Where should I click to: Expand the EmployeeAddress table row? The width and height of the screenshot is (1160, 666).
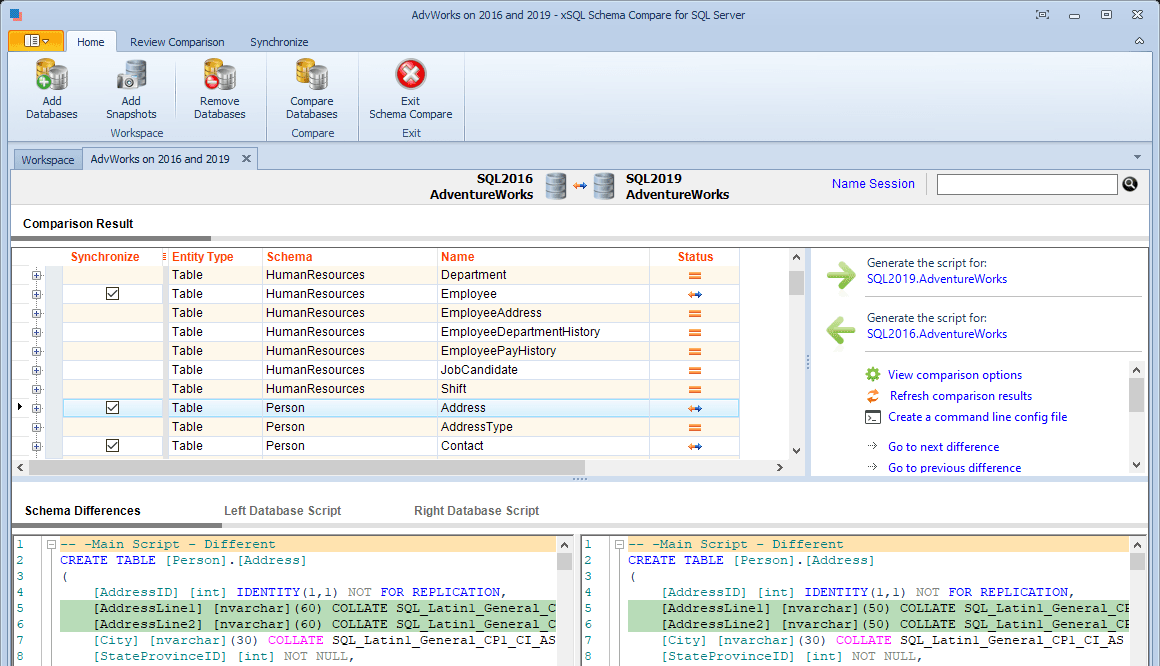[36, 313]
